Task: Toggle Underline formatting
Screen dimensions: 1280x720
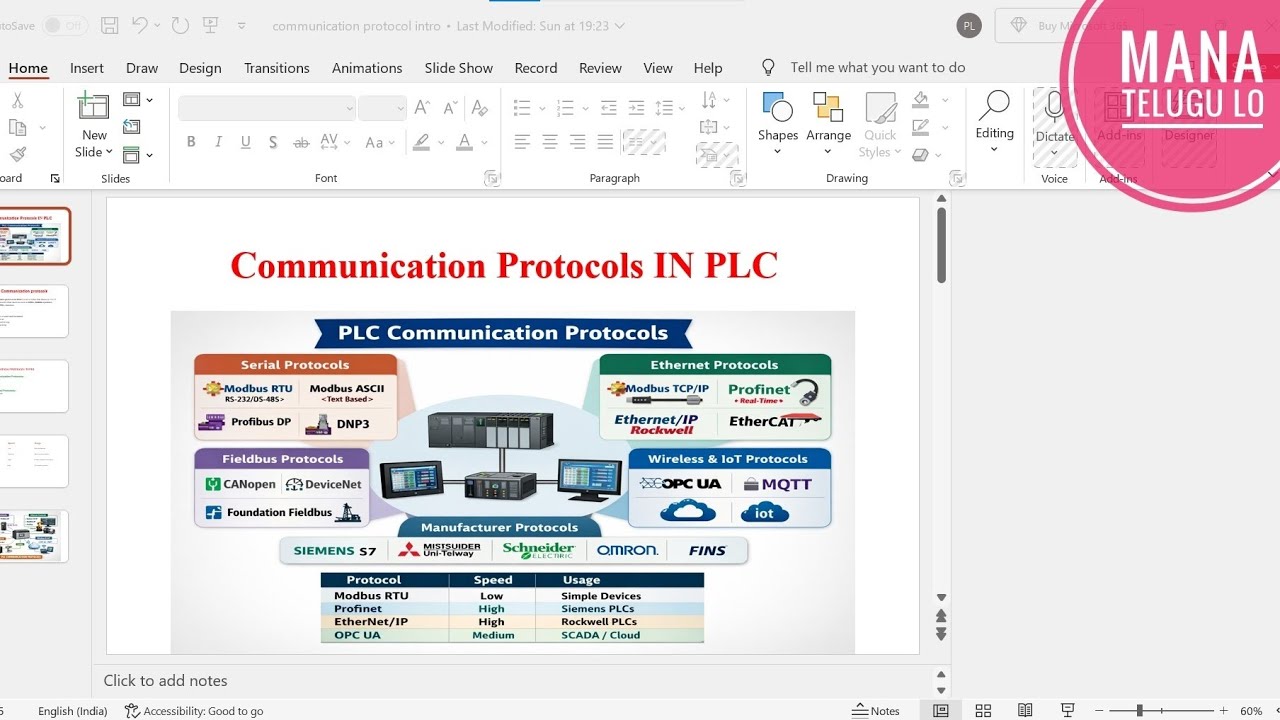Action: pos(246,142)
